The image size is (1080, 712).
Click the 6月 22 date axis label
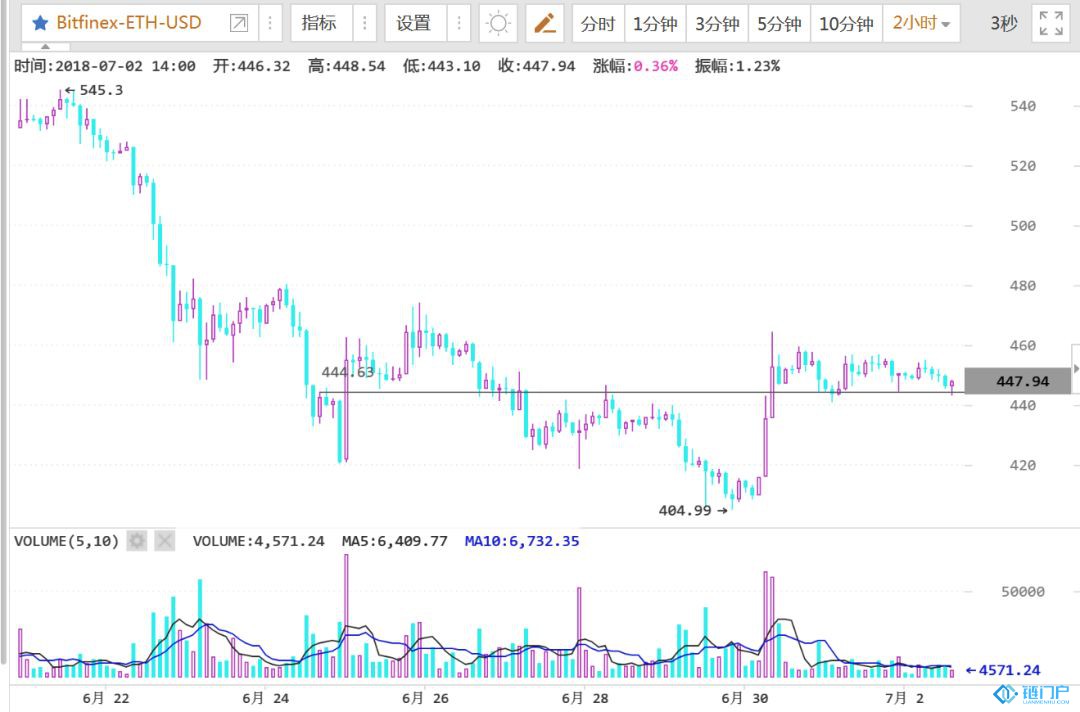click(x=105, y=698)
